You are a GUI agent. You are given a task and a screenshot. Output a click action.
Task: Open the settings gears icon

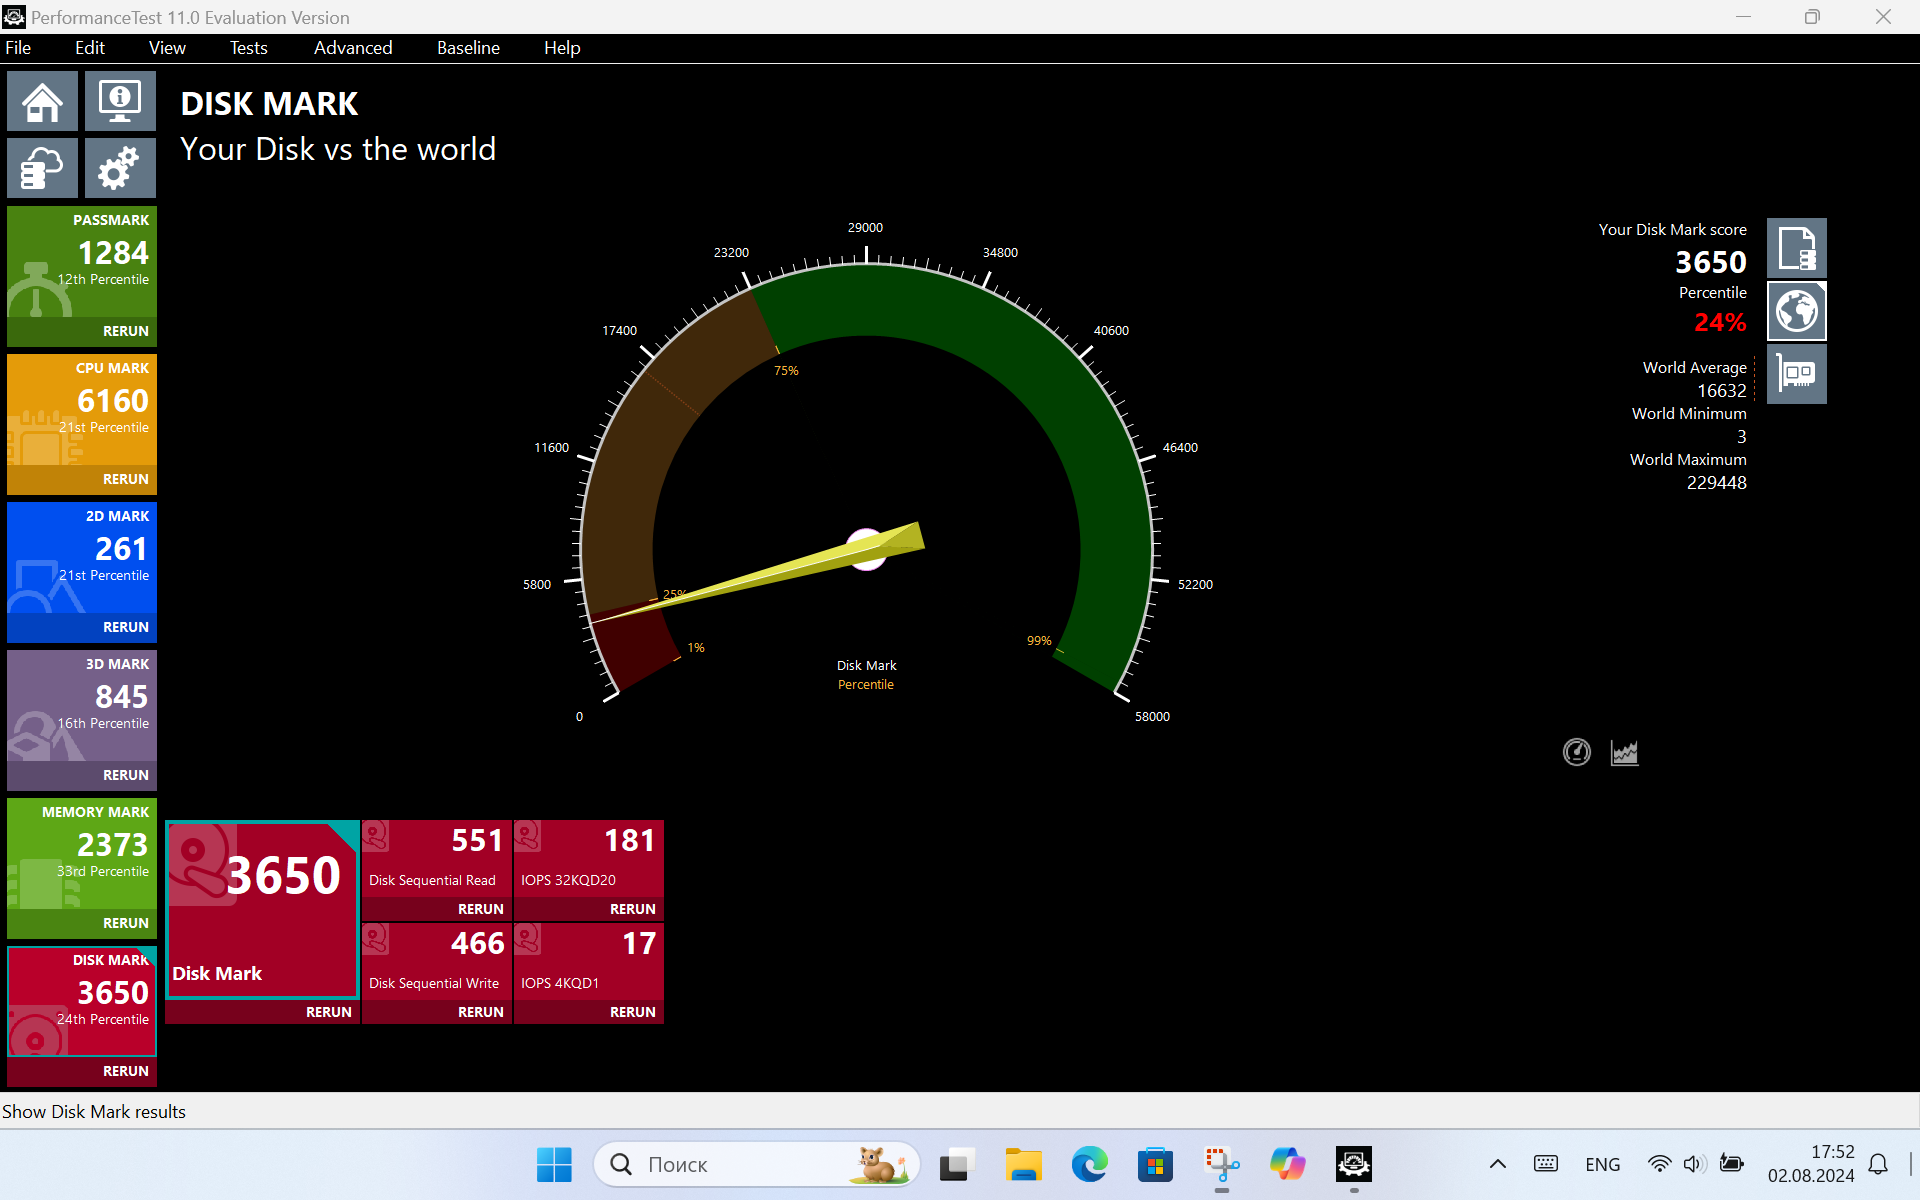click(x=120, y=168)
